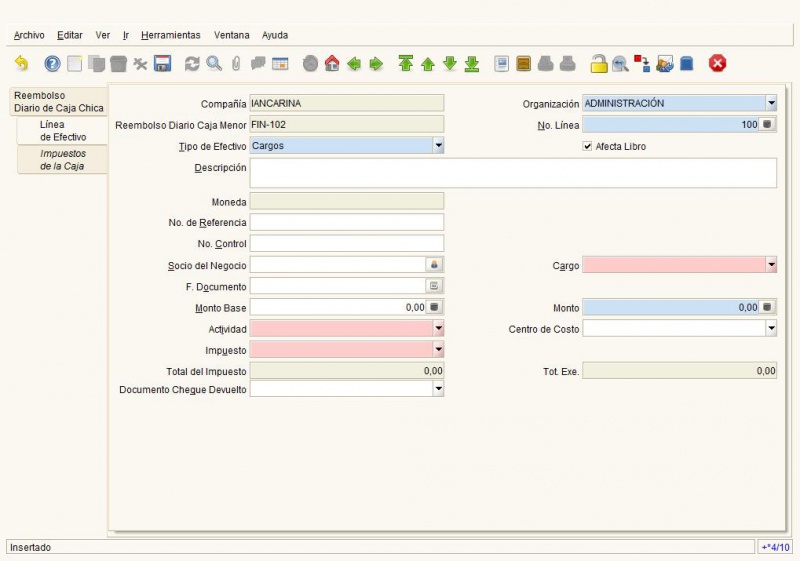Screen dimensions: 800x561
Task: Click the undo changes arrow icon
Action: click(x=21, y=64)
